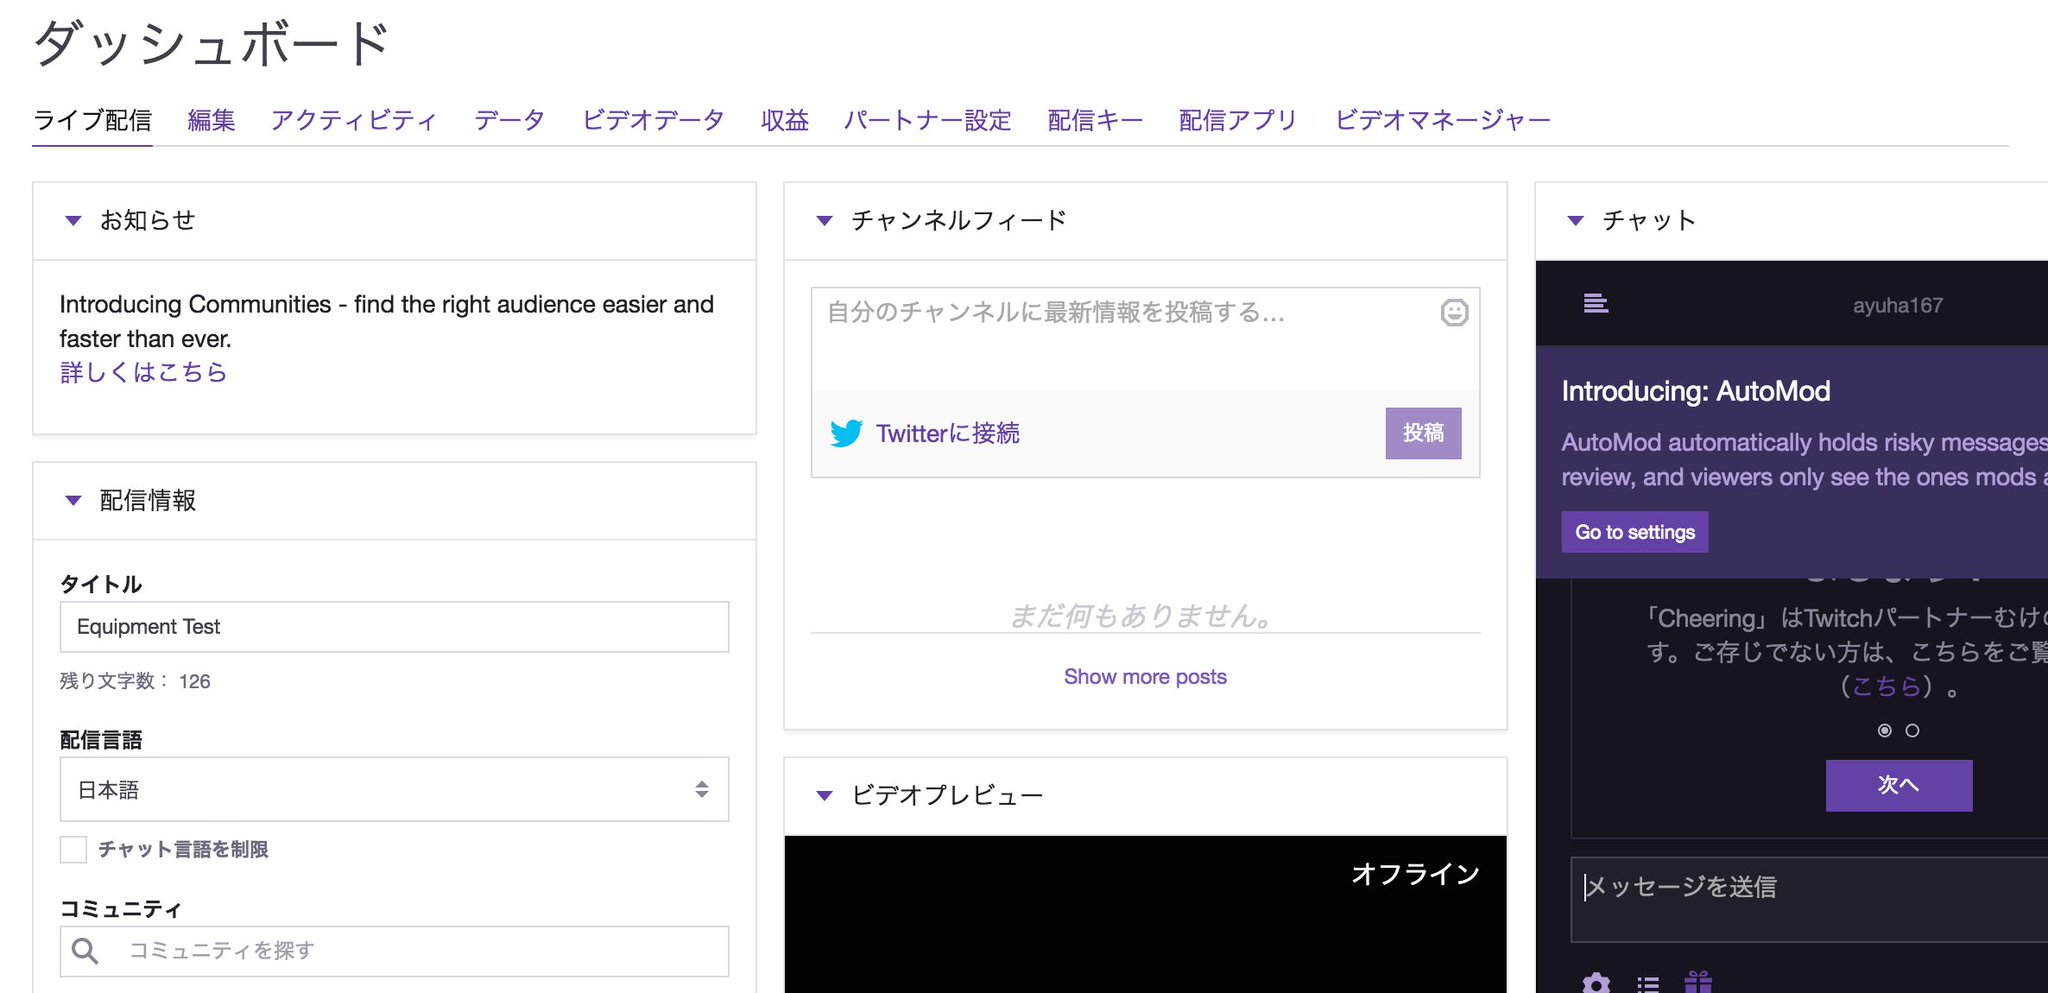
Task: Click the こちら link in chat notice
Action: pos(1886,686)
